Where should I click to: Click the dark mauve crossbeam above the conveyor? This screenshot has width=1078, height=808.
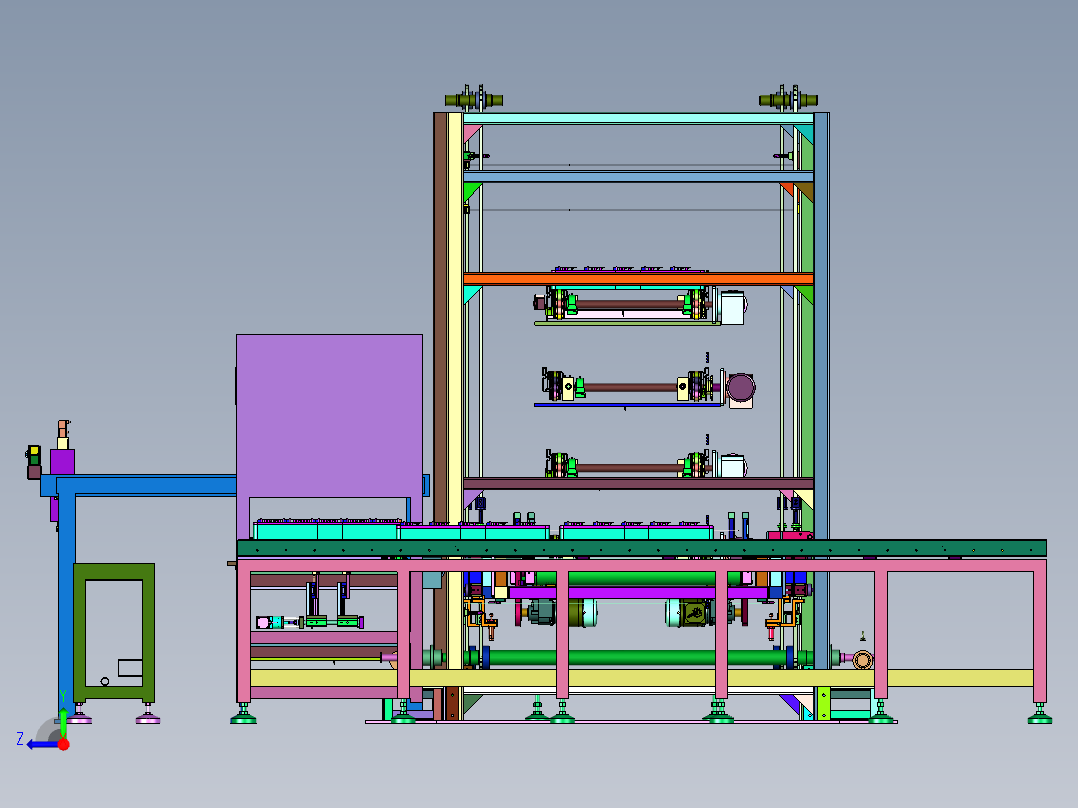point(638,483)
